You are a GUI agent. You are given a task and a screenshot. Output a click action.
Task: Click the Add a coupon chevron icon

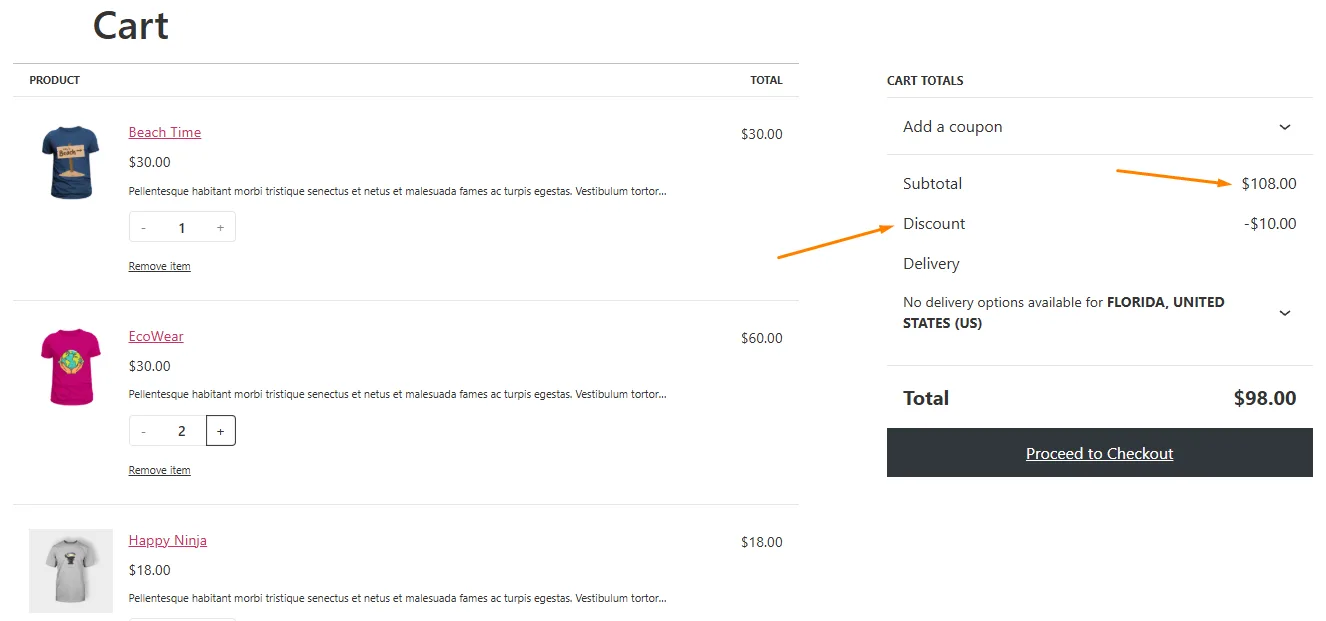point(1285,127)
